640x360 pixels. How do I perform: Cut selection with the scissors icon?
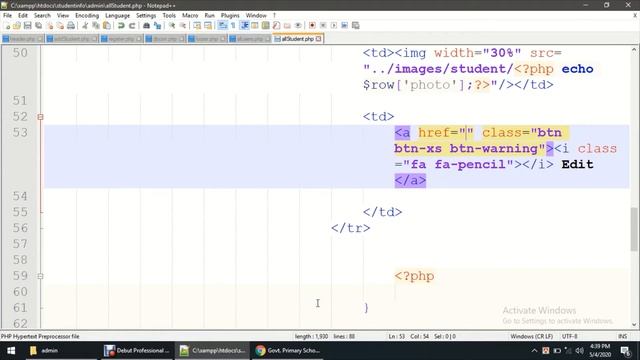coord(85,25)
